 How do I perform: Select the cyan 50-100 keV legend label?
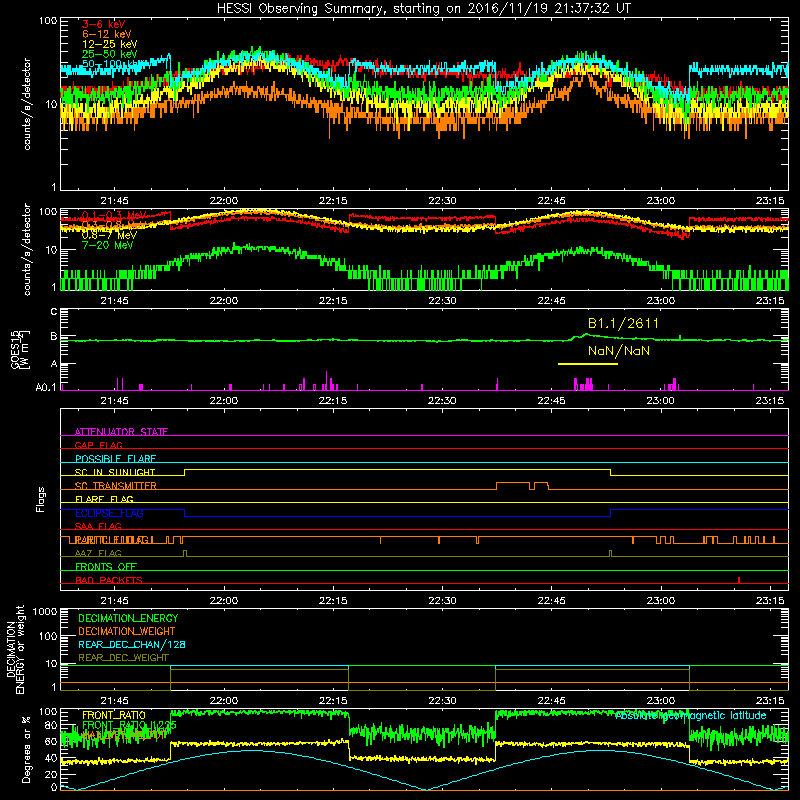click(110, 64)
